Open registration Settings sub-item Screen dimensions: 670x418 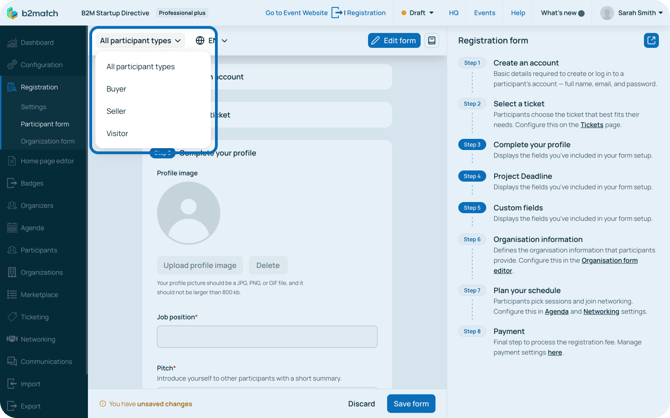click(x=33, y=107)
